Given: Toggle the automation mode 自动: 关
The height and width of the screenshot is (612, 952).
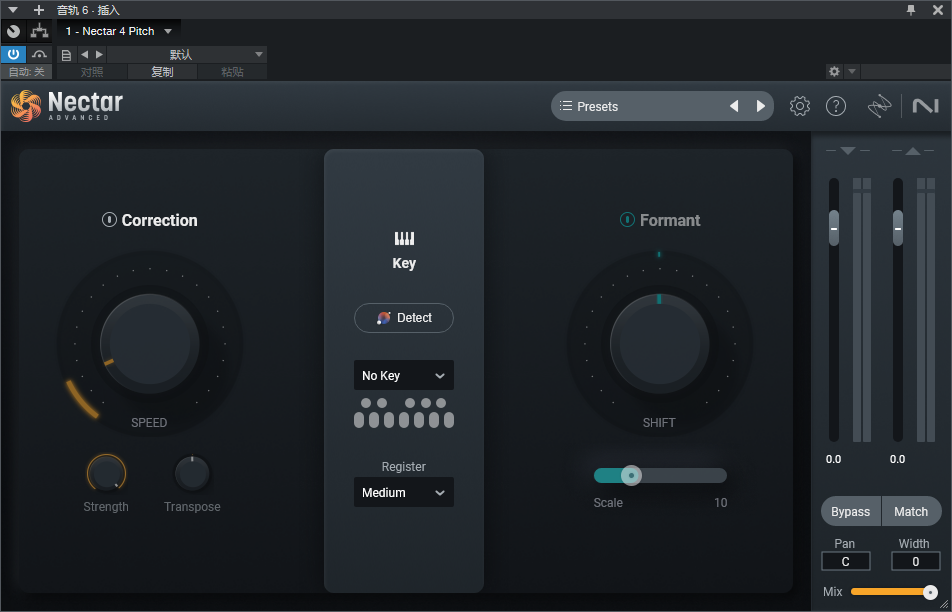Looking at the screenshot, I should coord(26,72).
